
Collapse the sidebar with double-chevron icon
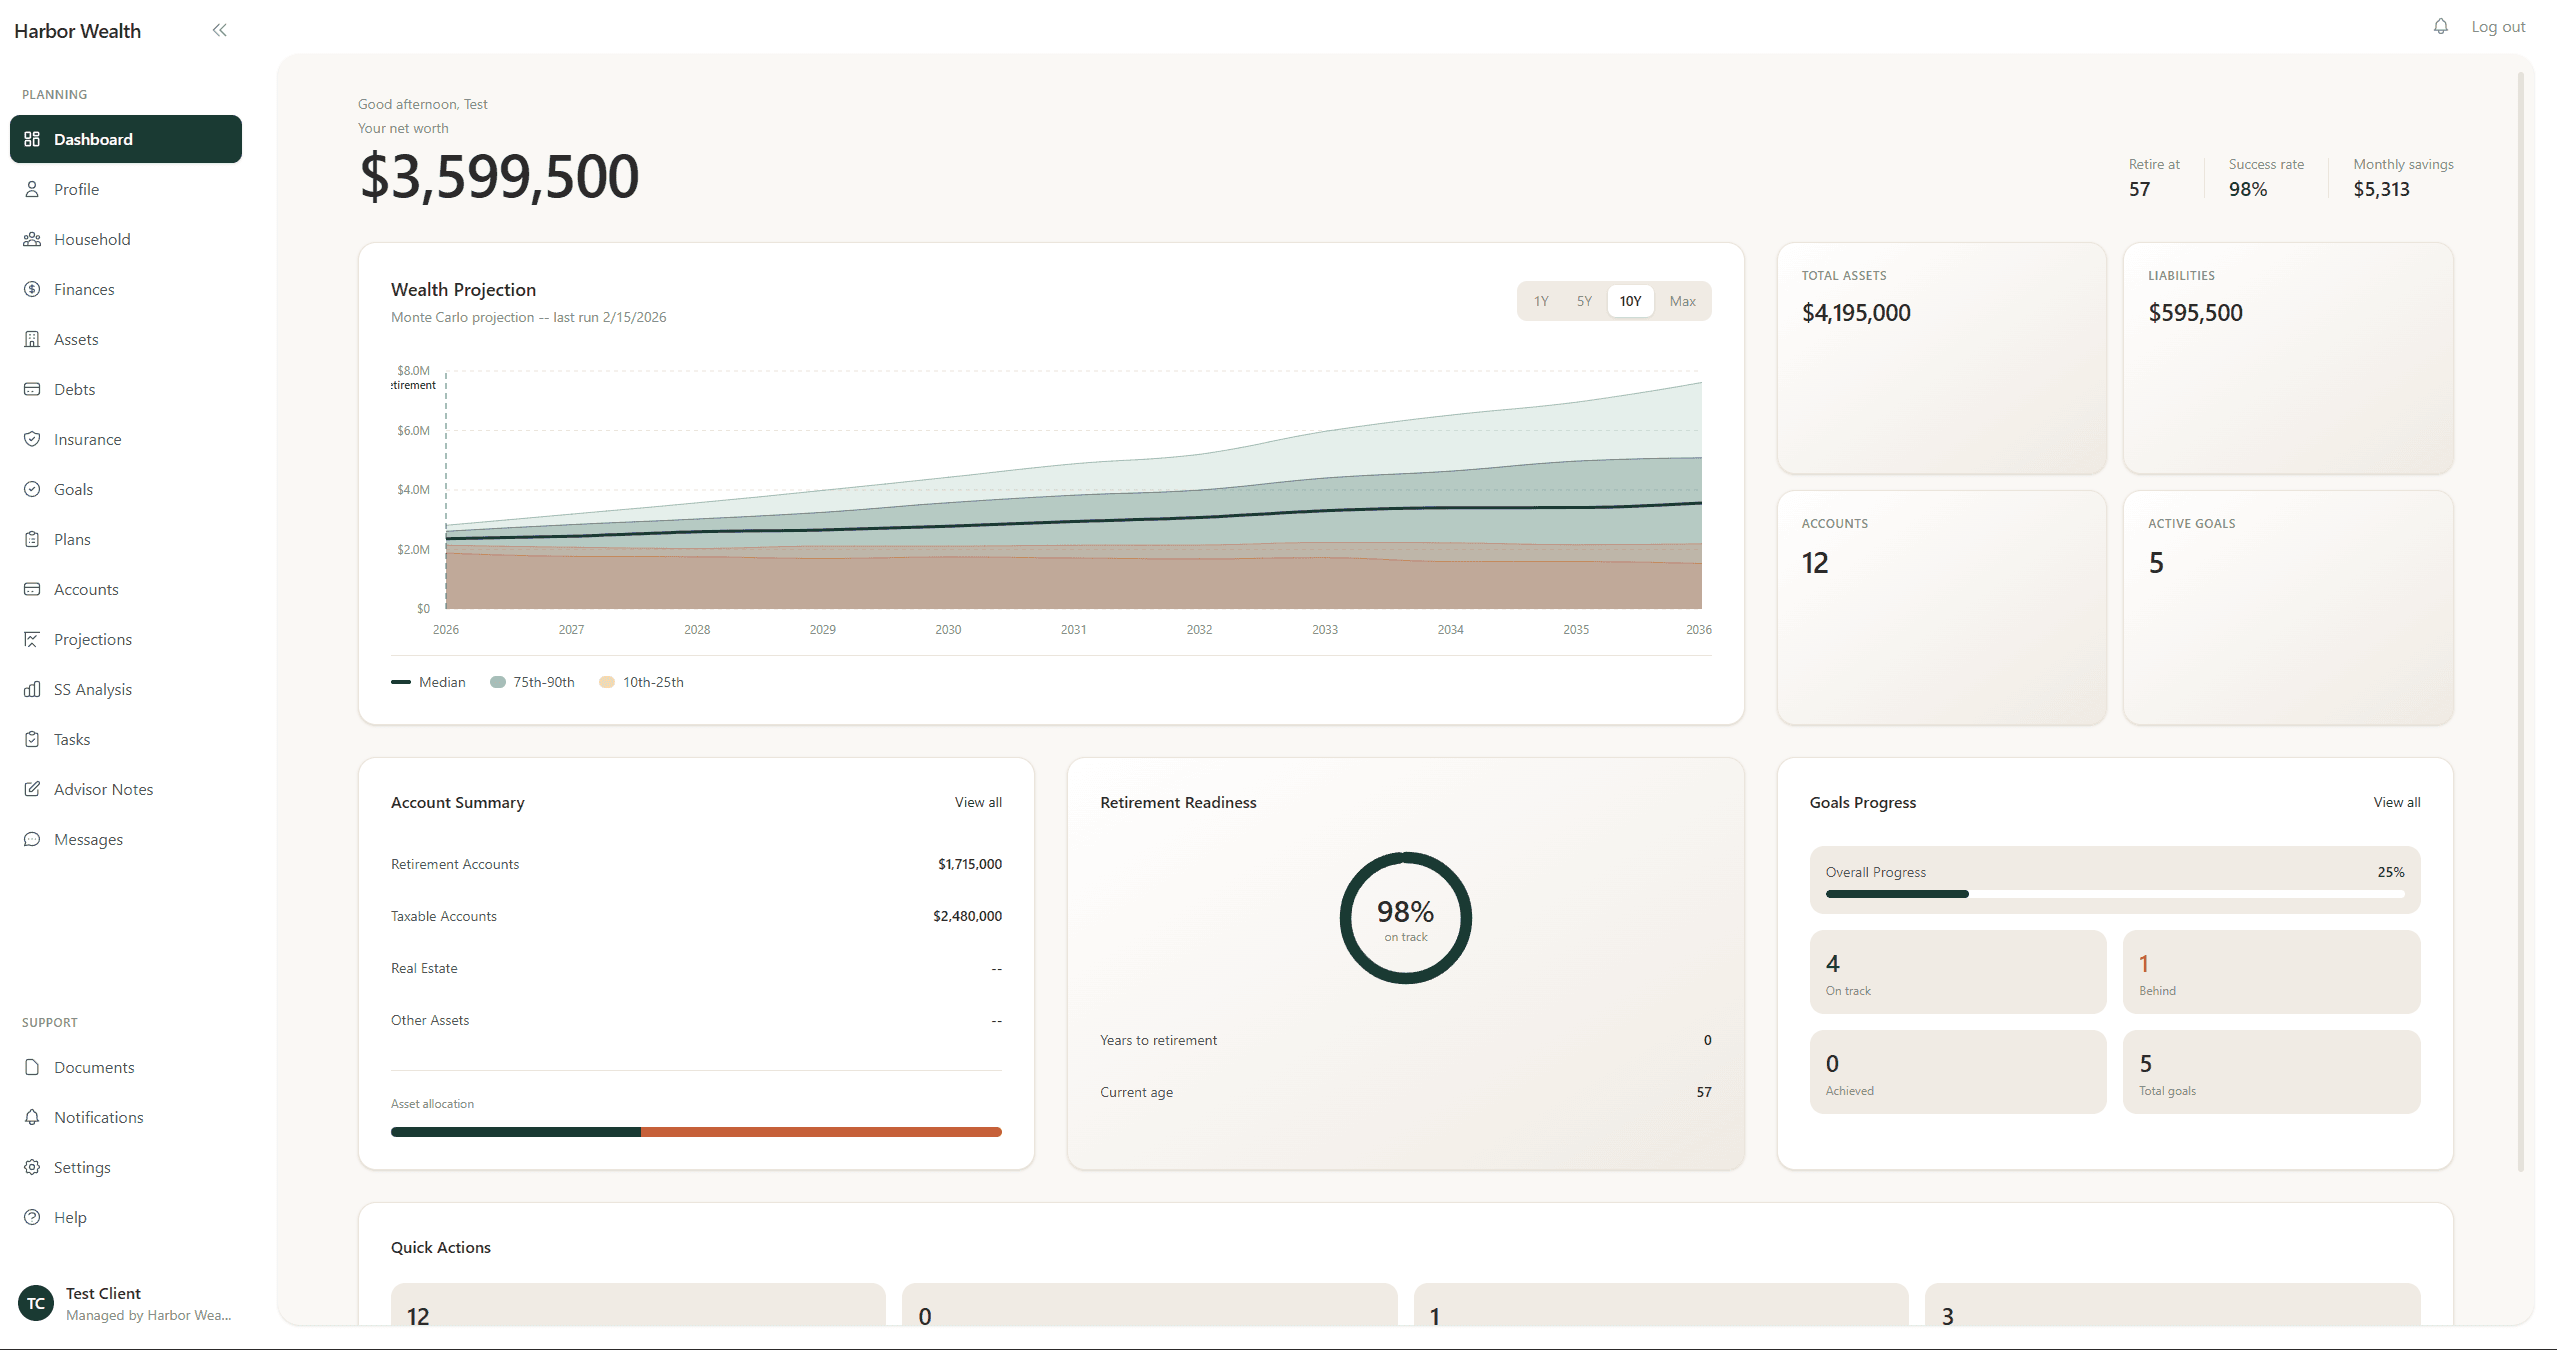tap(220, 30)
